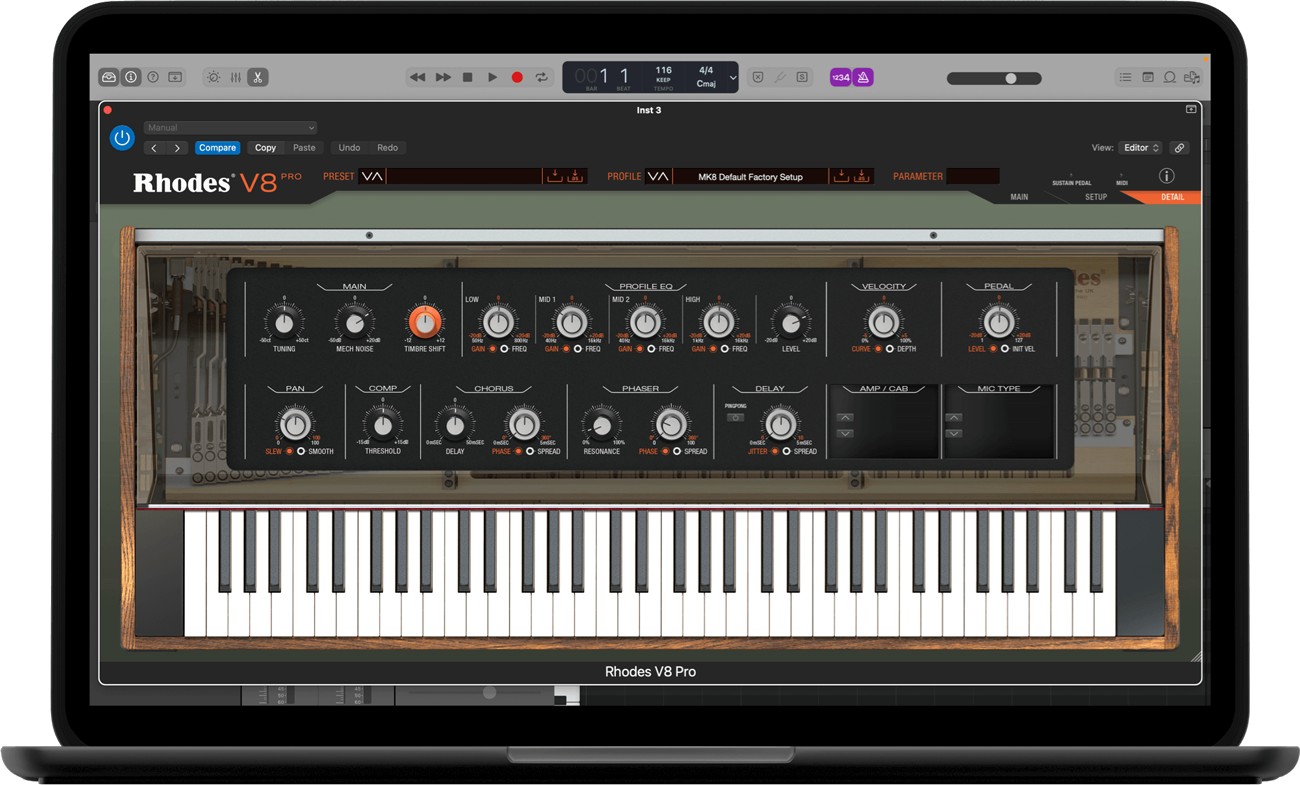Click the Undo button in the plugin header
This screenshot has width=1300, height=785.
coord(348,147)
